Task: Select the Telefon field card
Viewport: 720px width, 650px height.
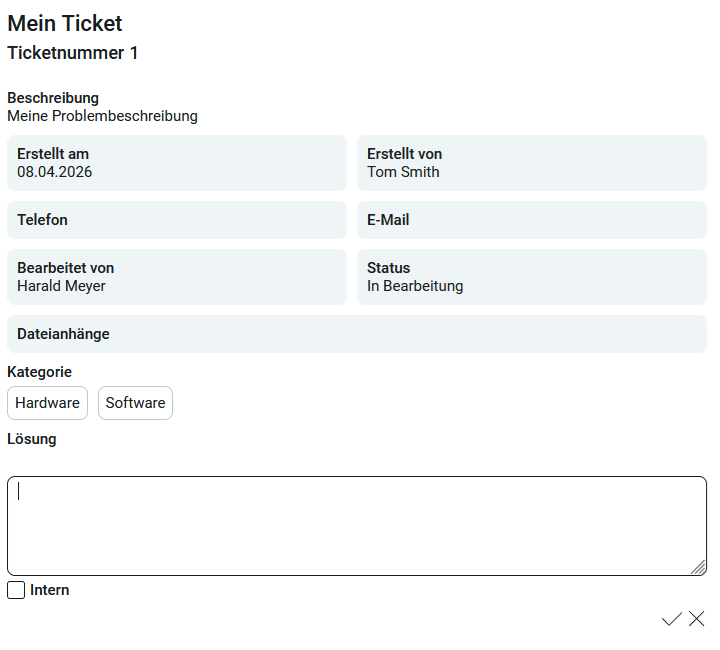Action: (177, 220)
